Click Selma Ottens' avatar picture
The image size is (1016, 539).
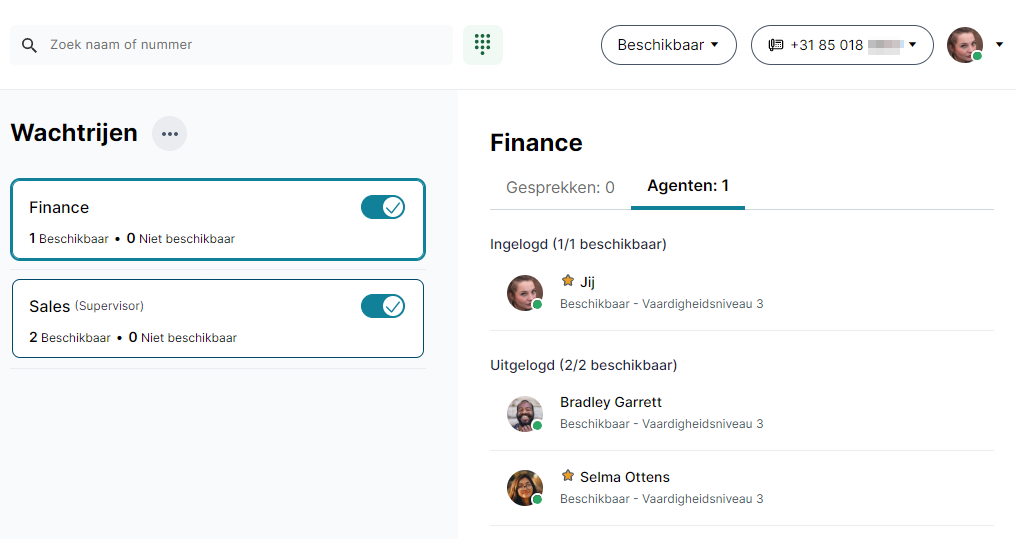tap(524, 488)
